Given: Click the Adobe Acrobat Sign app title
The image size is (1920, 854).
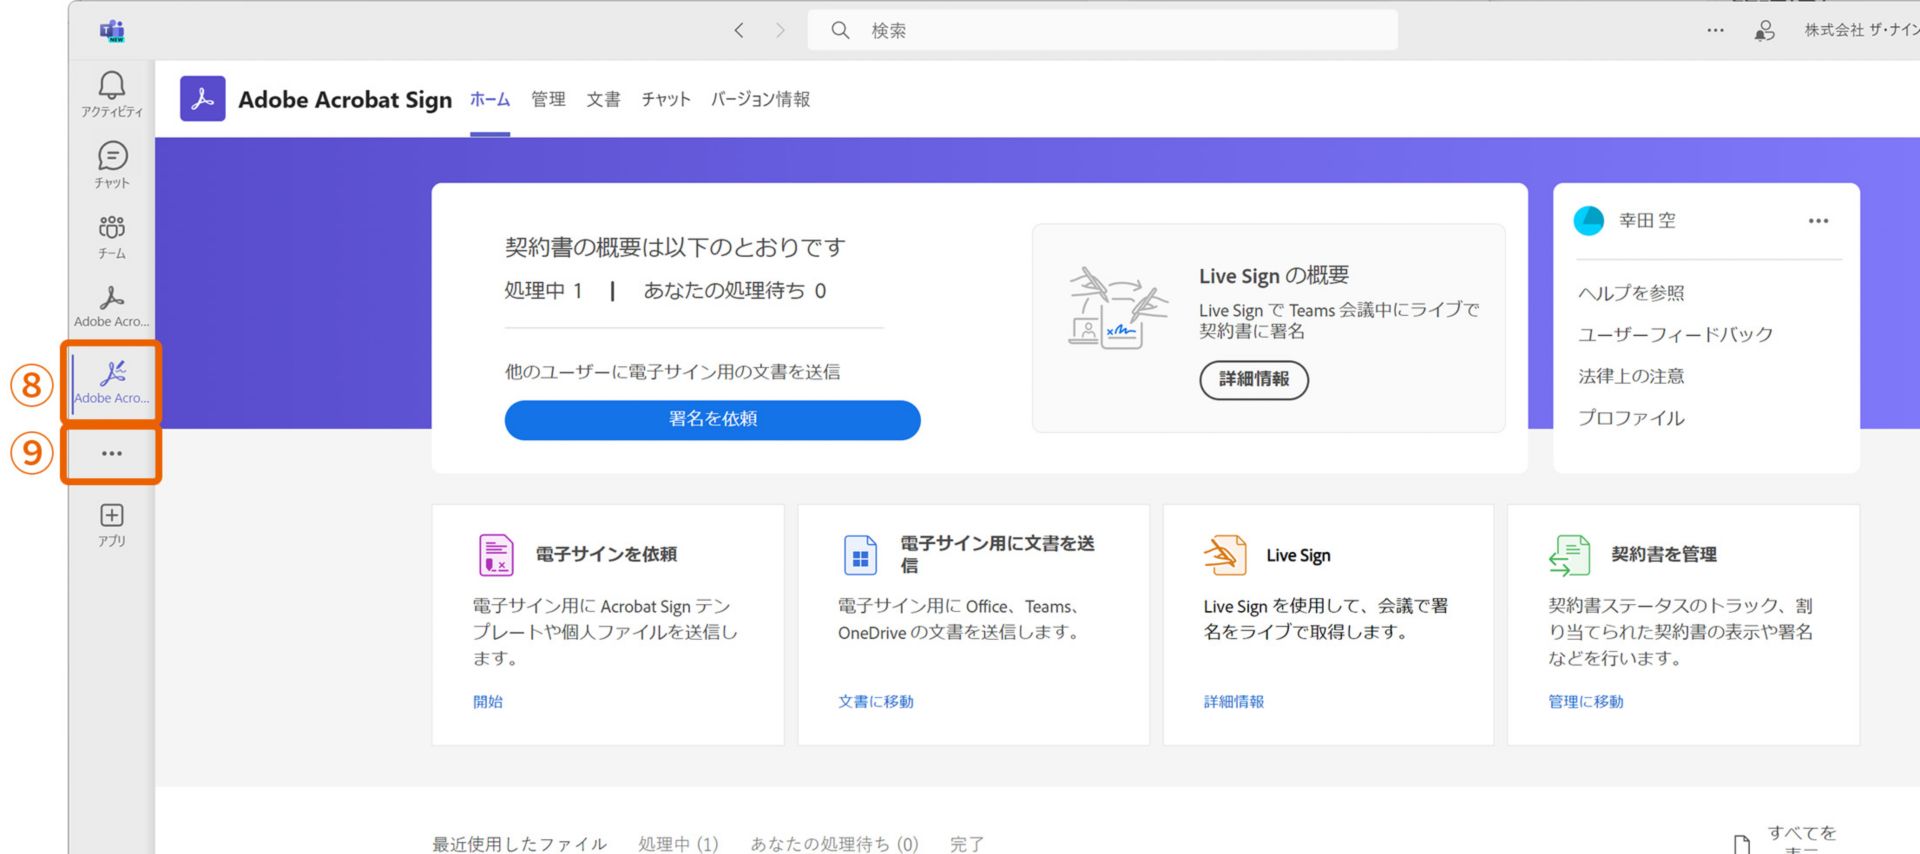Looking at the screenshot, I should point(345,100).
